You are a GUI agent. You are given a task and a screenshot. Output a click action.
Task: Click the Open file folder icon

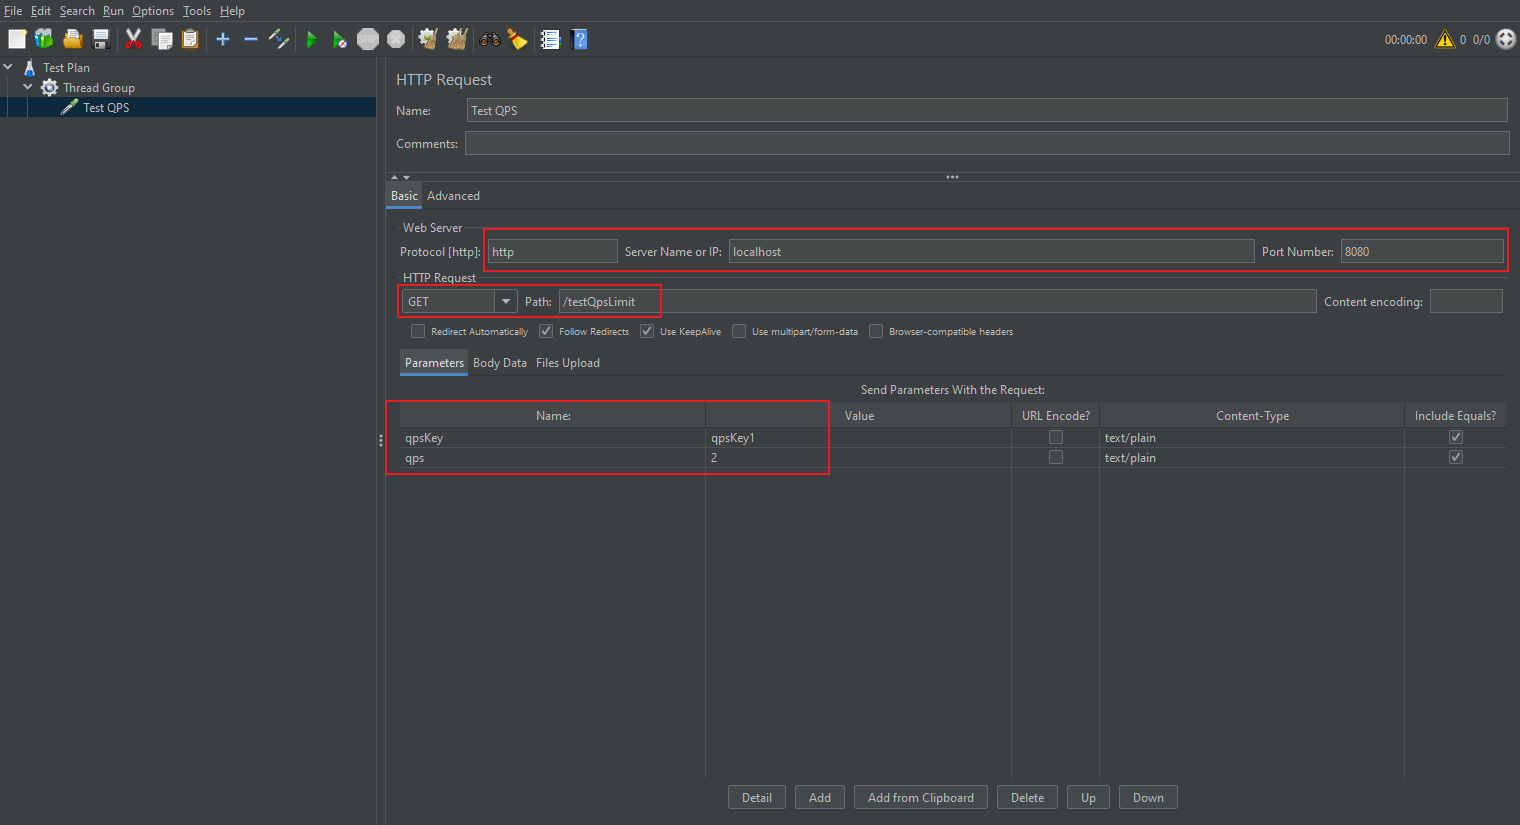pos(72,39)
